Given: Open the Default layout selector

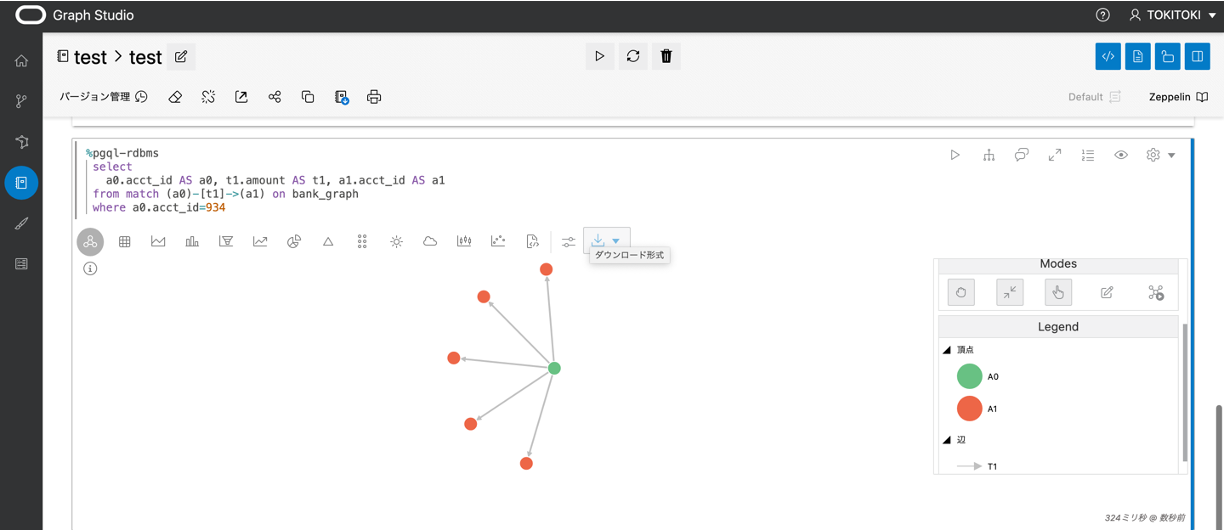Looking at the screenshot, I should [1095, 97].
